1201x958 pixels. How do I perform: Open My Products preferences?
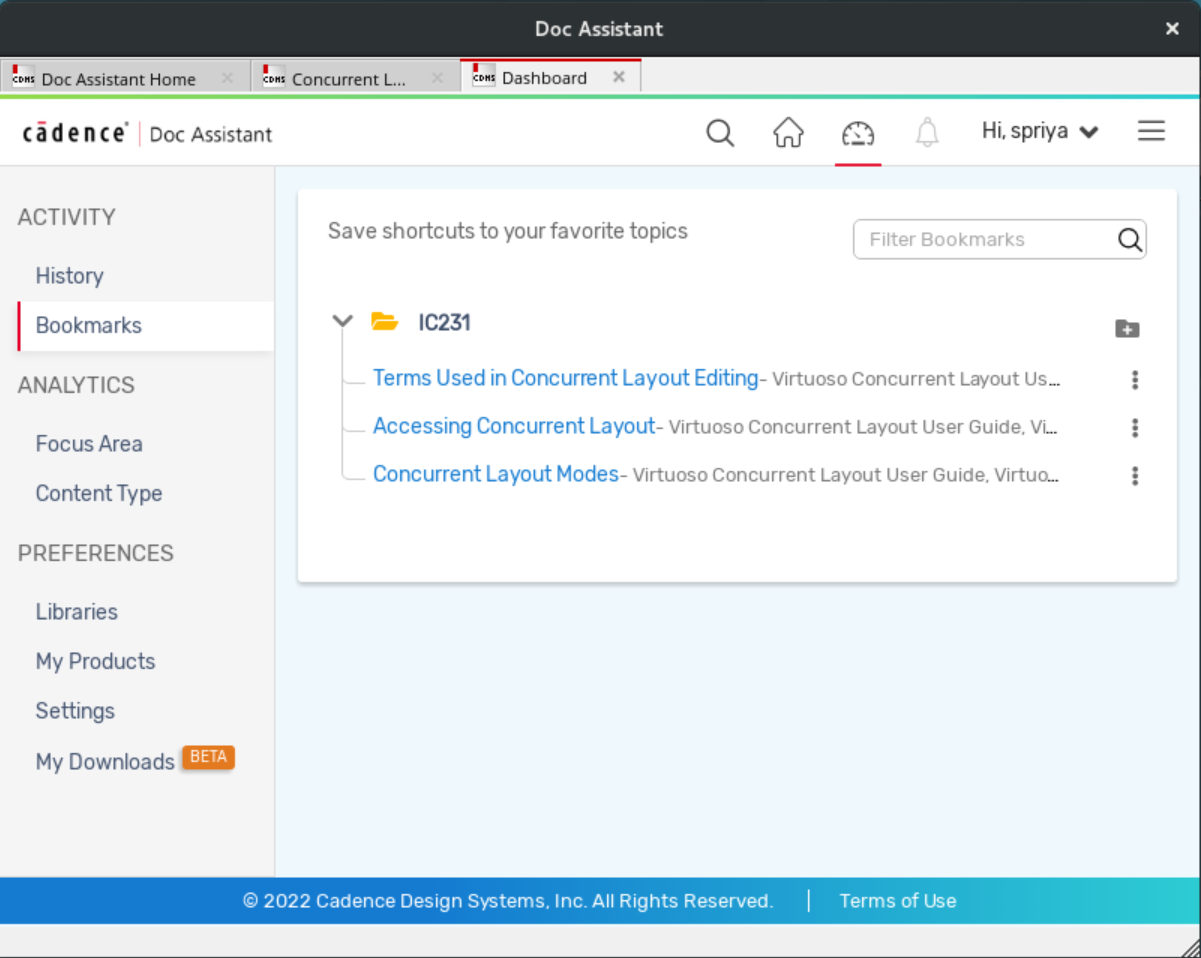click(95, 661)
